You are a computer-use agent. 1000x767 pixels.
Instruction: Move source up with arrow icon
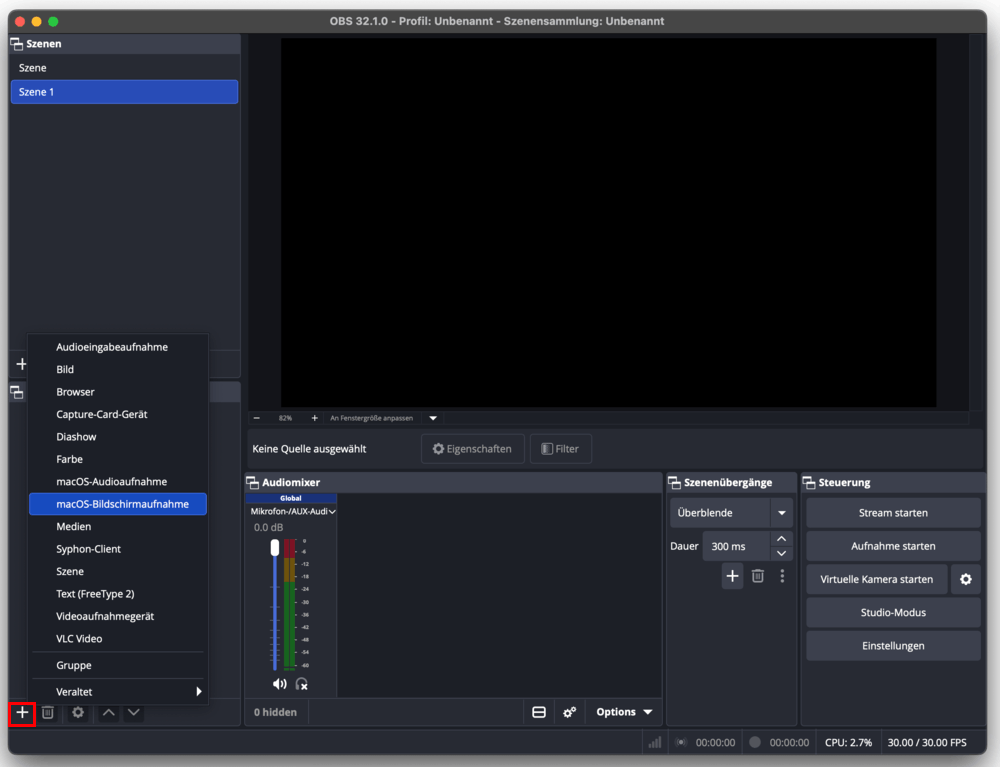click(109, 713)
